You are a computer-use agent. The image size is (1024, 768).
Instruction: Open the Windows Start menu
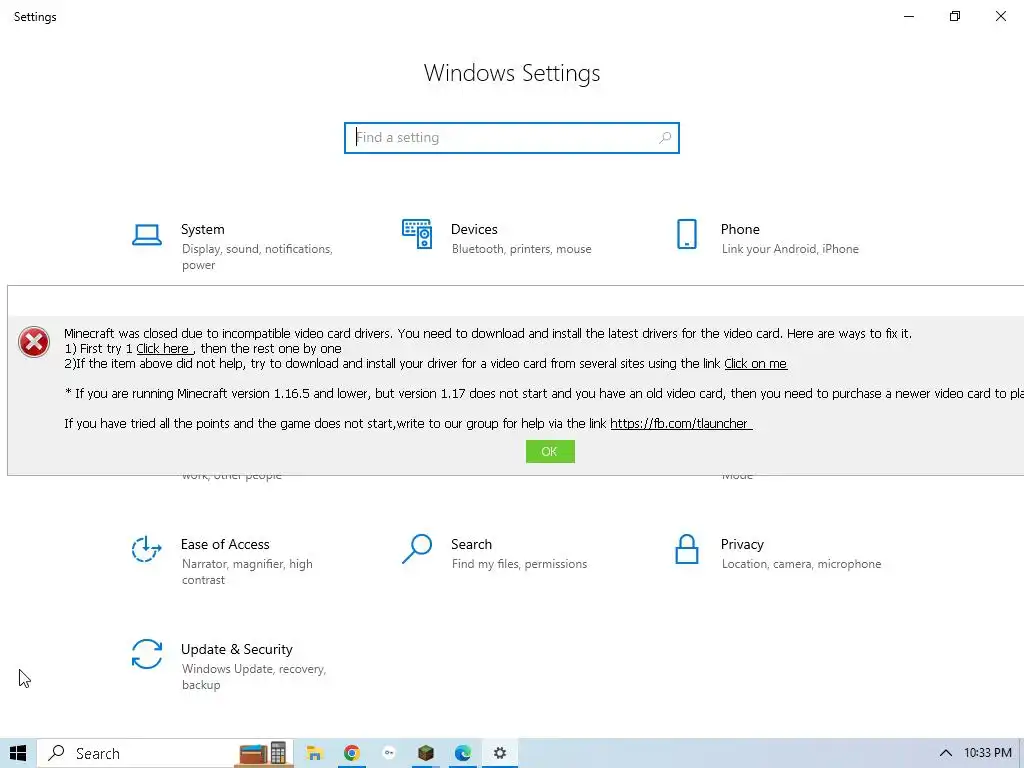coord(18,753)
